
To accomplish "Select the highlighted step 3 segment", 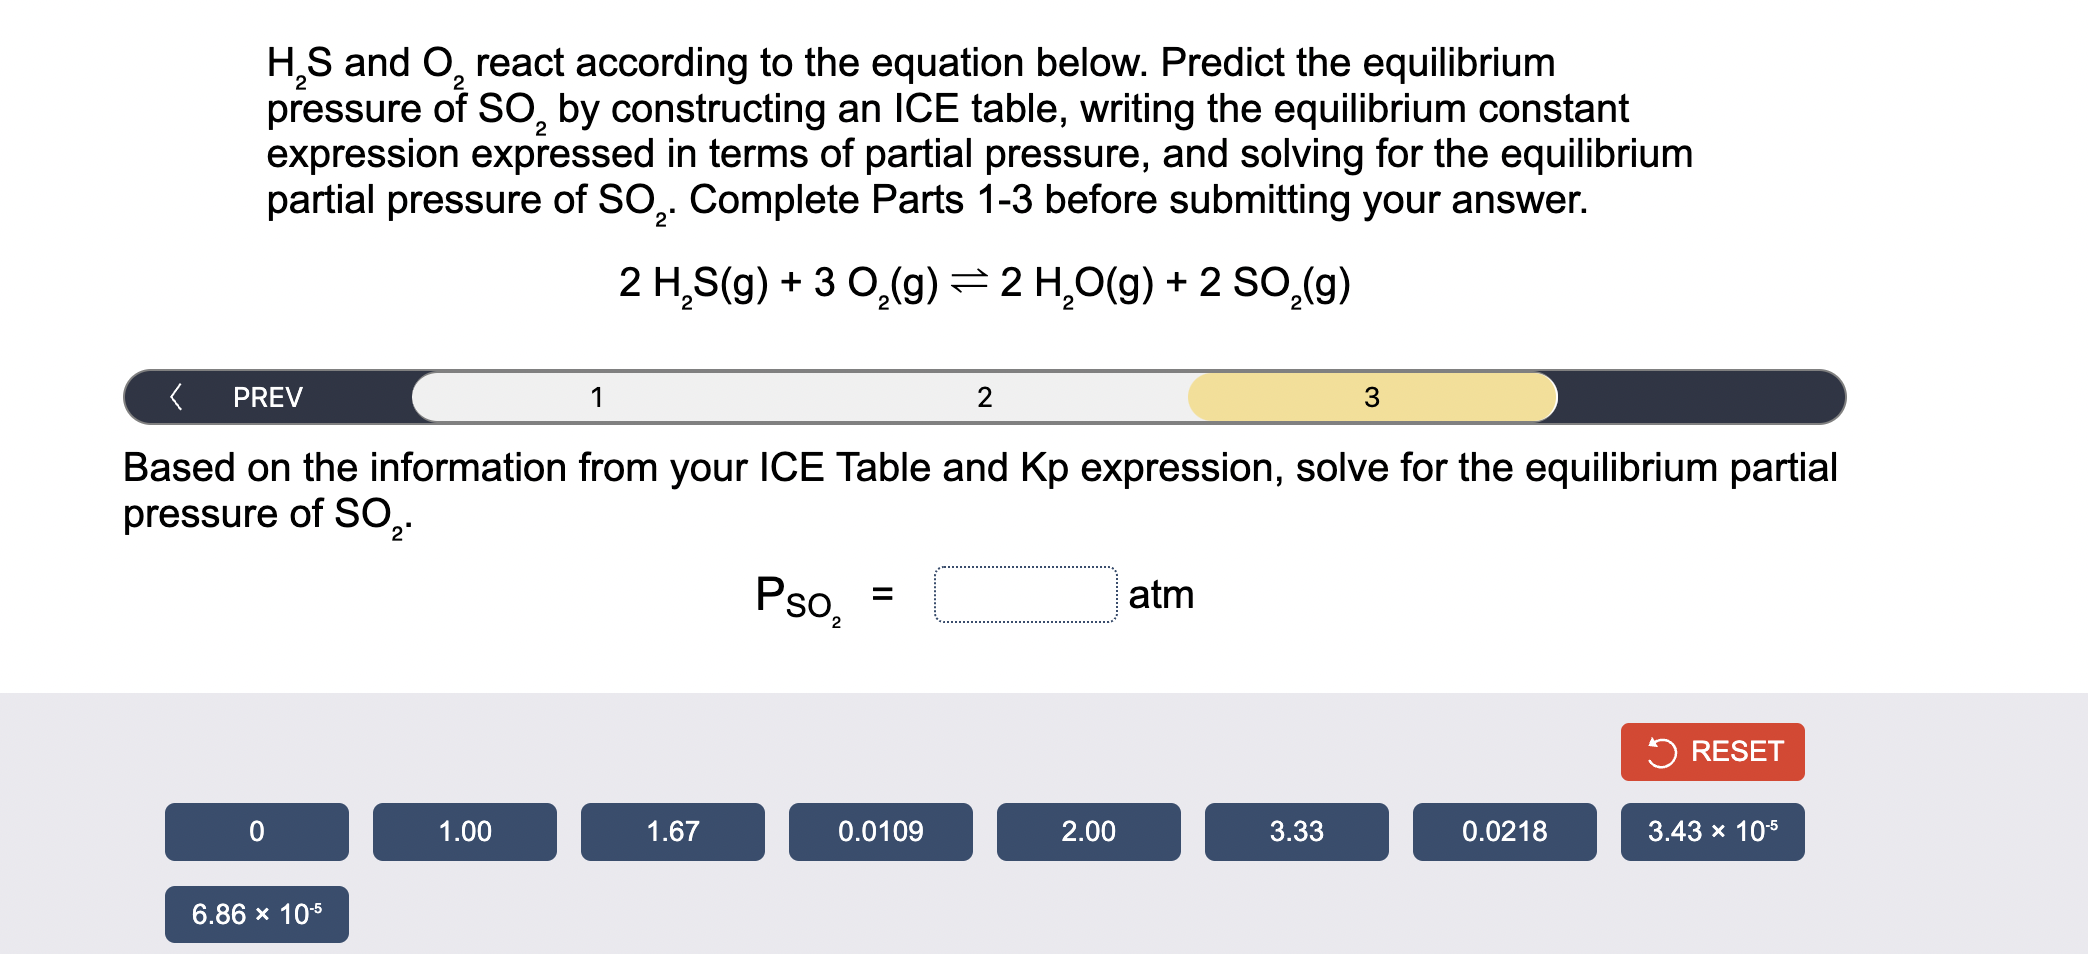I will tap(1371, 396).
